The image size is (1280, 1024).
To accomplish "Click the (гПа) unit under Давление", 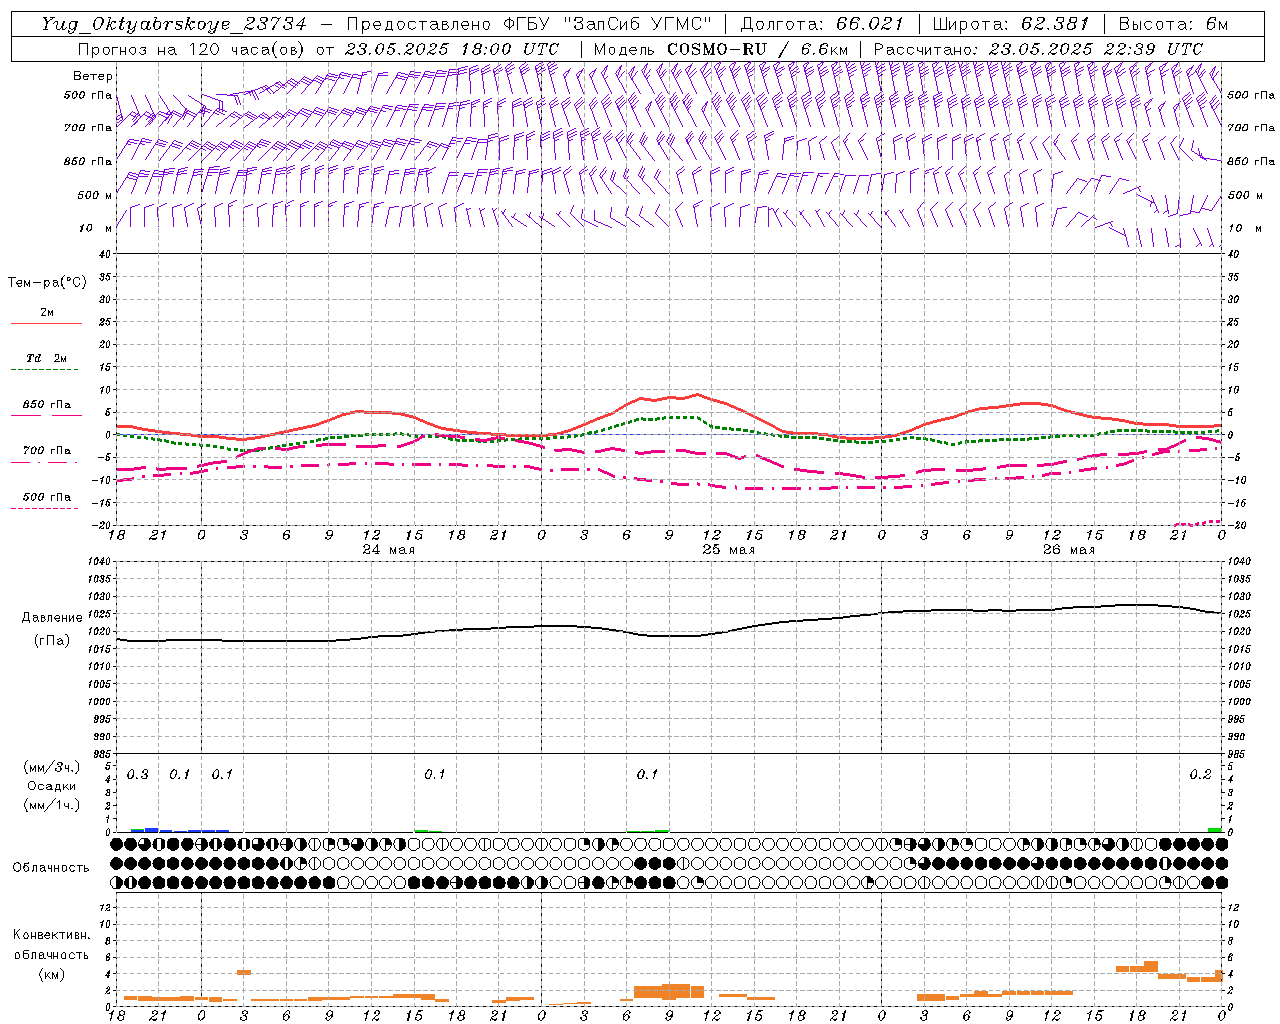I will 52,640.
